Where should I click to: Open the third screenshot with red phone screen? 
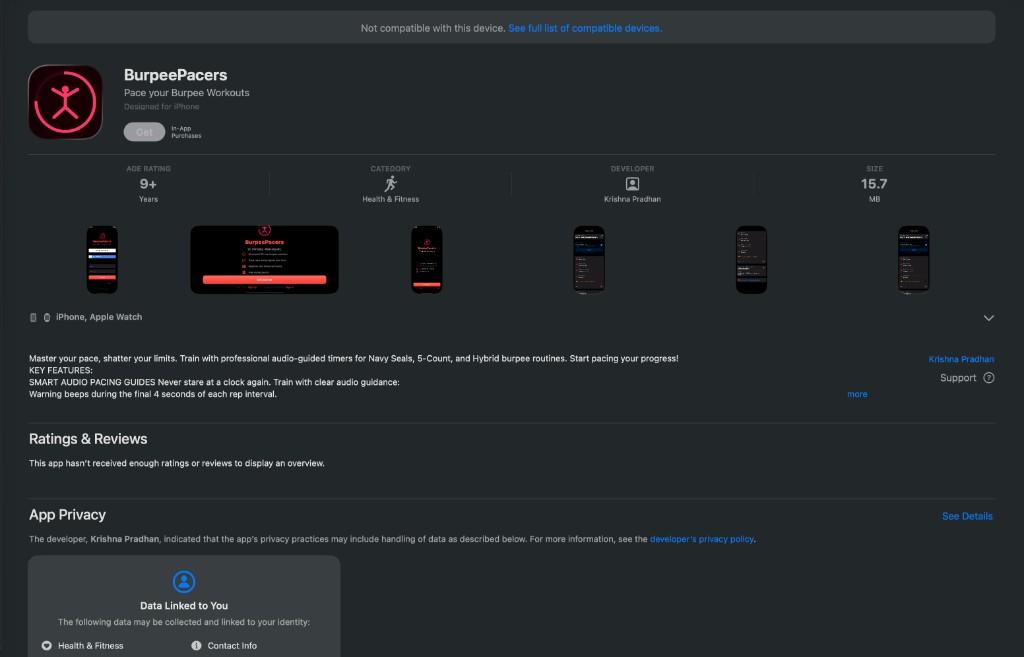427,260
